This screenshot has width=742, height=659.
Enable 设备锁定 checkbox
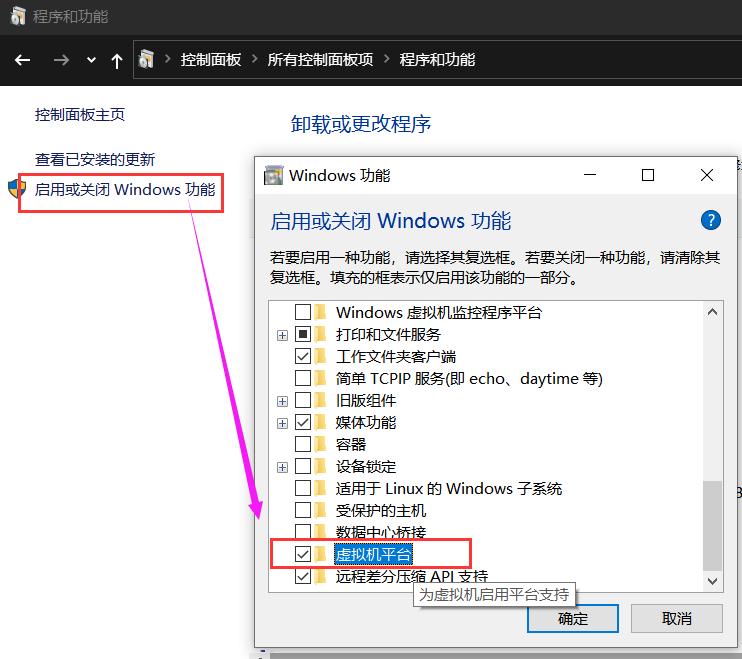303,466
